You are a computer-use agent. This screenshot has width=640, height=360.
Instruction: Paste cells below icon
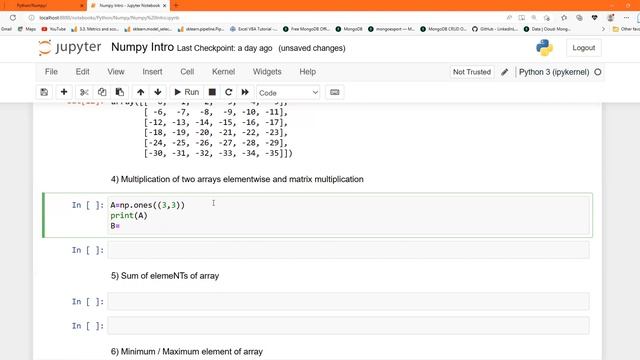tap(120, 92)
